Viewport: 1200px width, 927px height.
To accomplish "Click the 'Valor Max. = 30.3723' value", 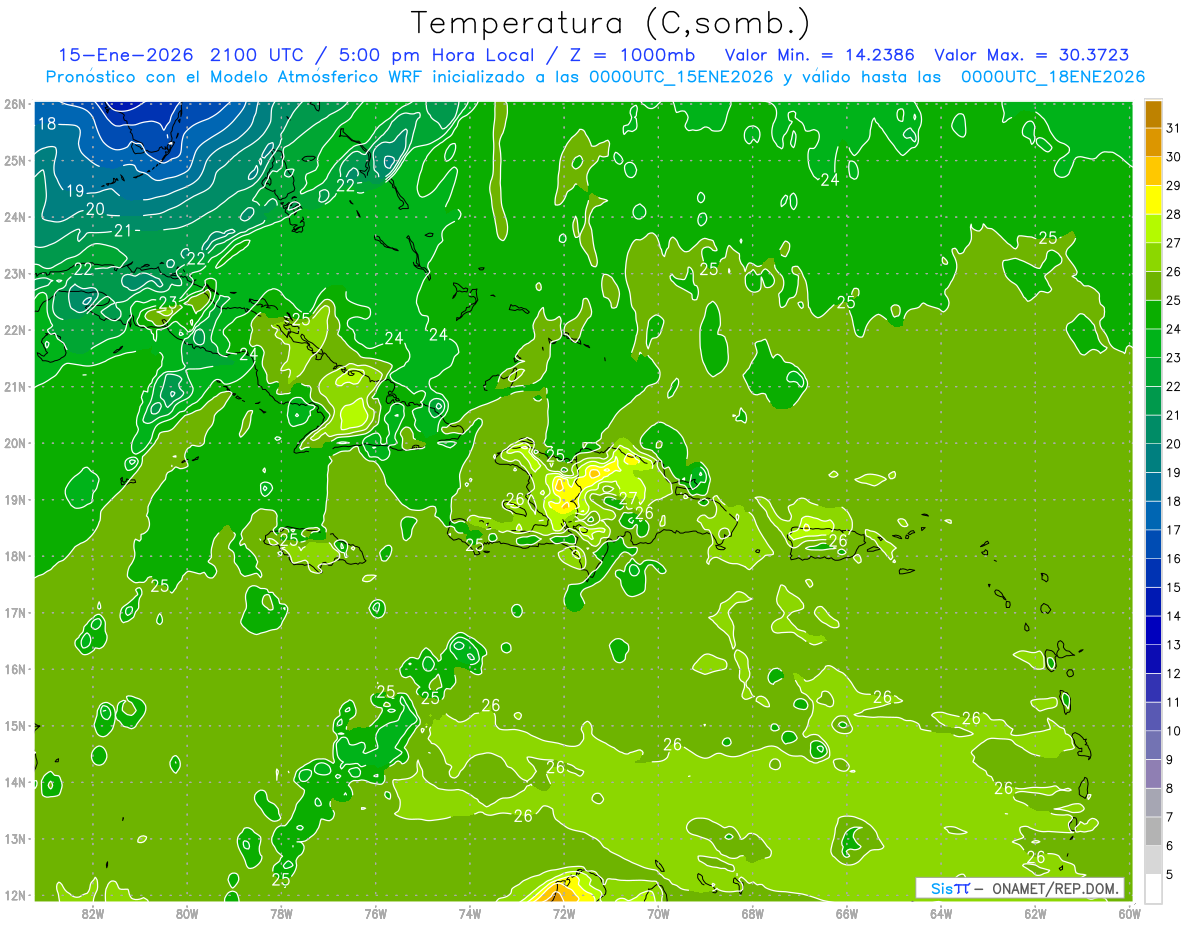I will [x=1034, y=55].
